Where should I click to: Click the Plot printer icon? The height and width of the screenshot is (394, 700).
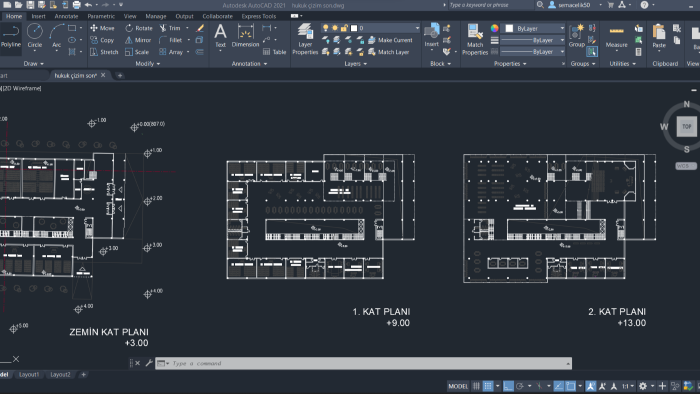point(76,5)
